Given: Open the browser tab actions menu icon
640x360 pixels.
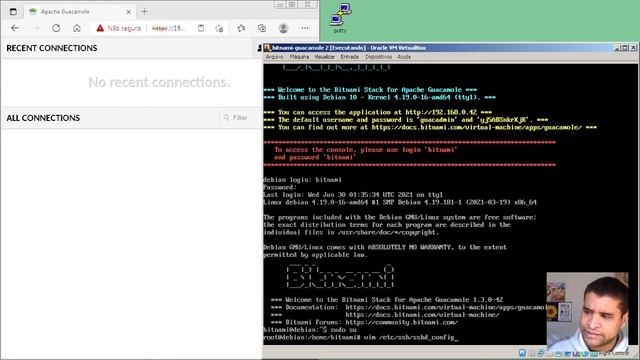Looking at the screenshot, I should pos(13,12).
